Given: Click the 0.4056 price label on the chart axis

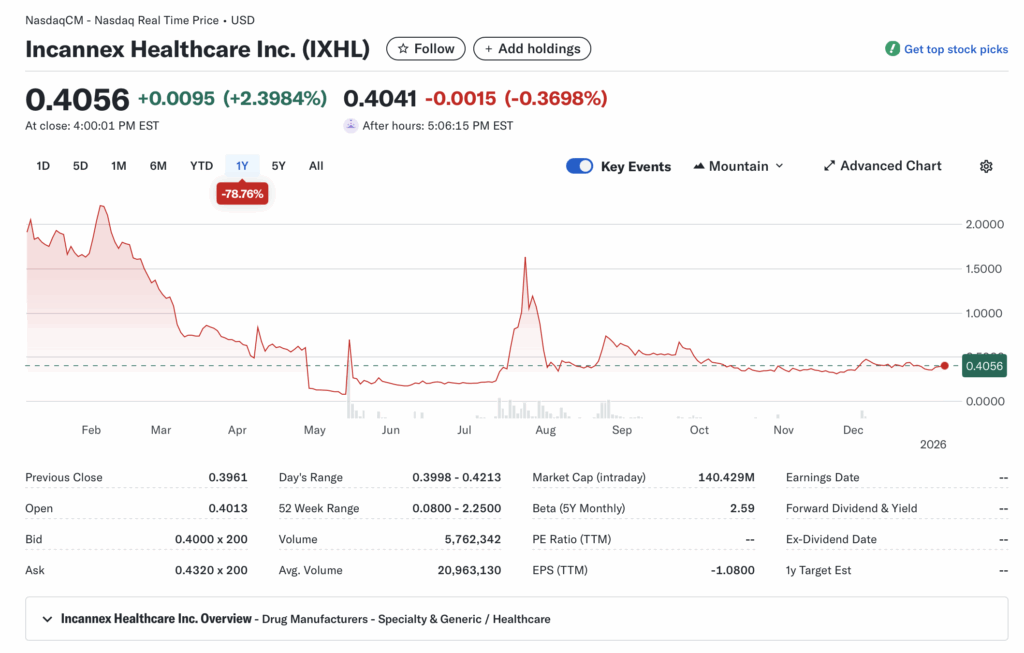Looking at the screenshot, I should tap(984, 366).
